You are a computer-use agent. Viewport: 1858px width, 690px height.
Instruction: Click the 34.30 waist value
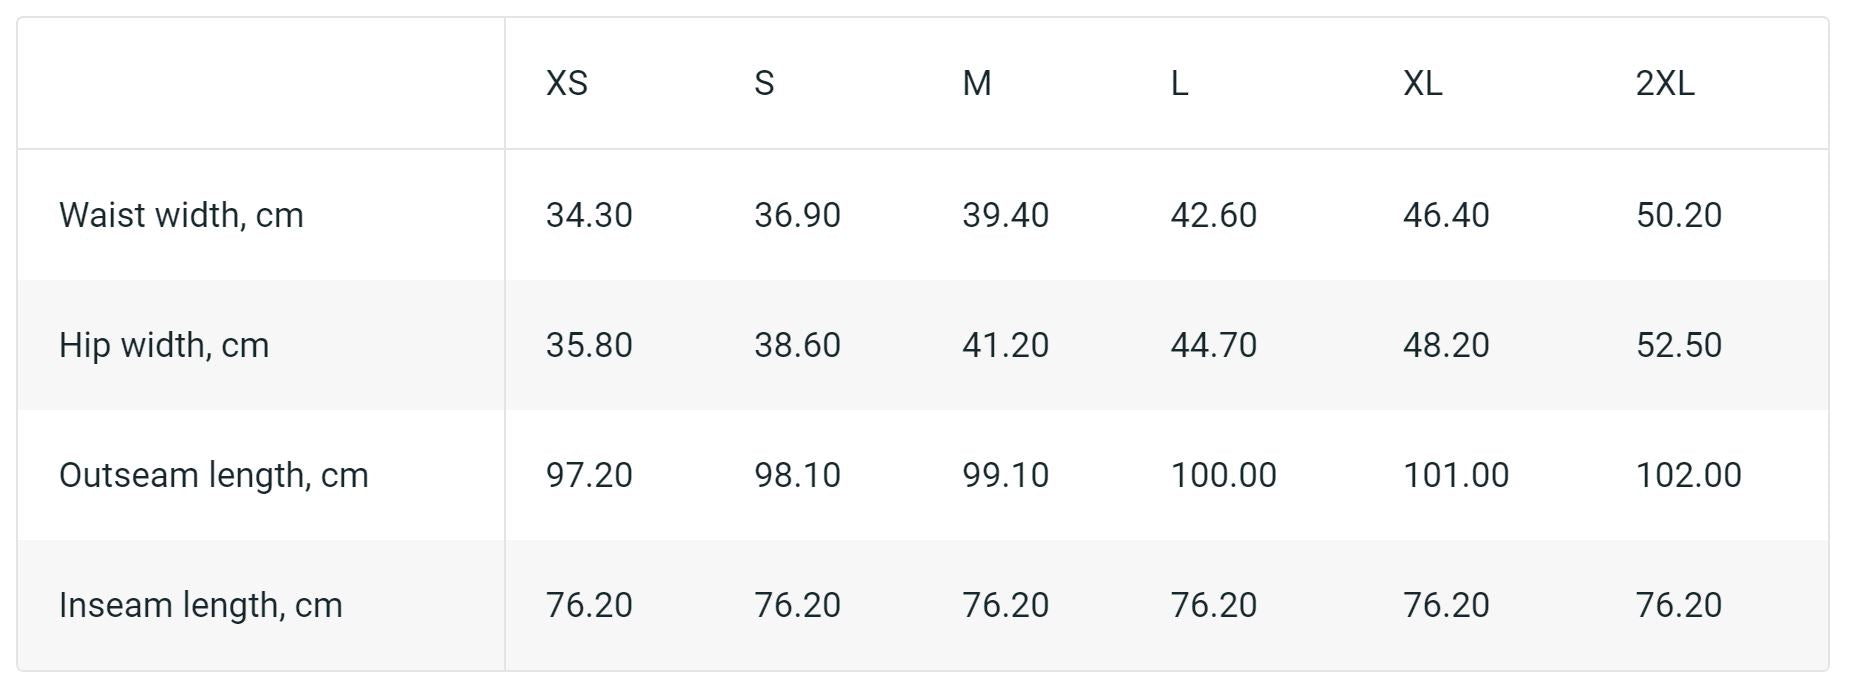tap(589, 215)
